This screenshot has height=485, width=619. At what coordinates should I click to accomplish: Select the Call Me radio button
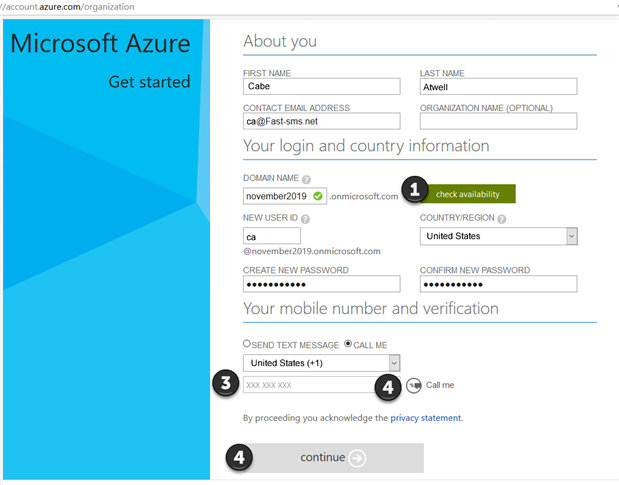[x=348, y=344]
